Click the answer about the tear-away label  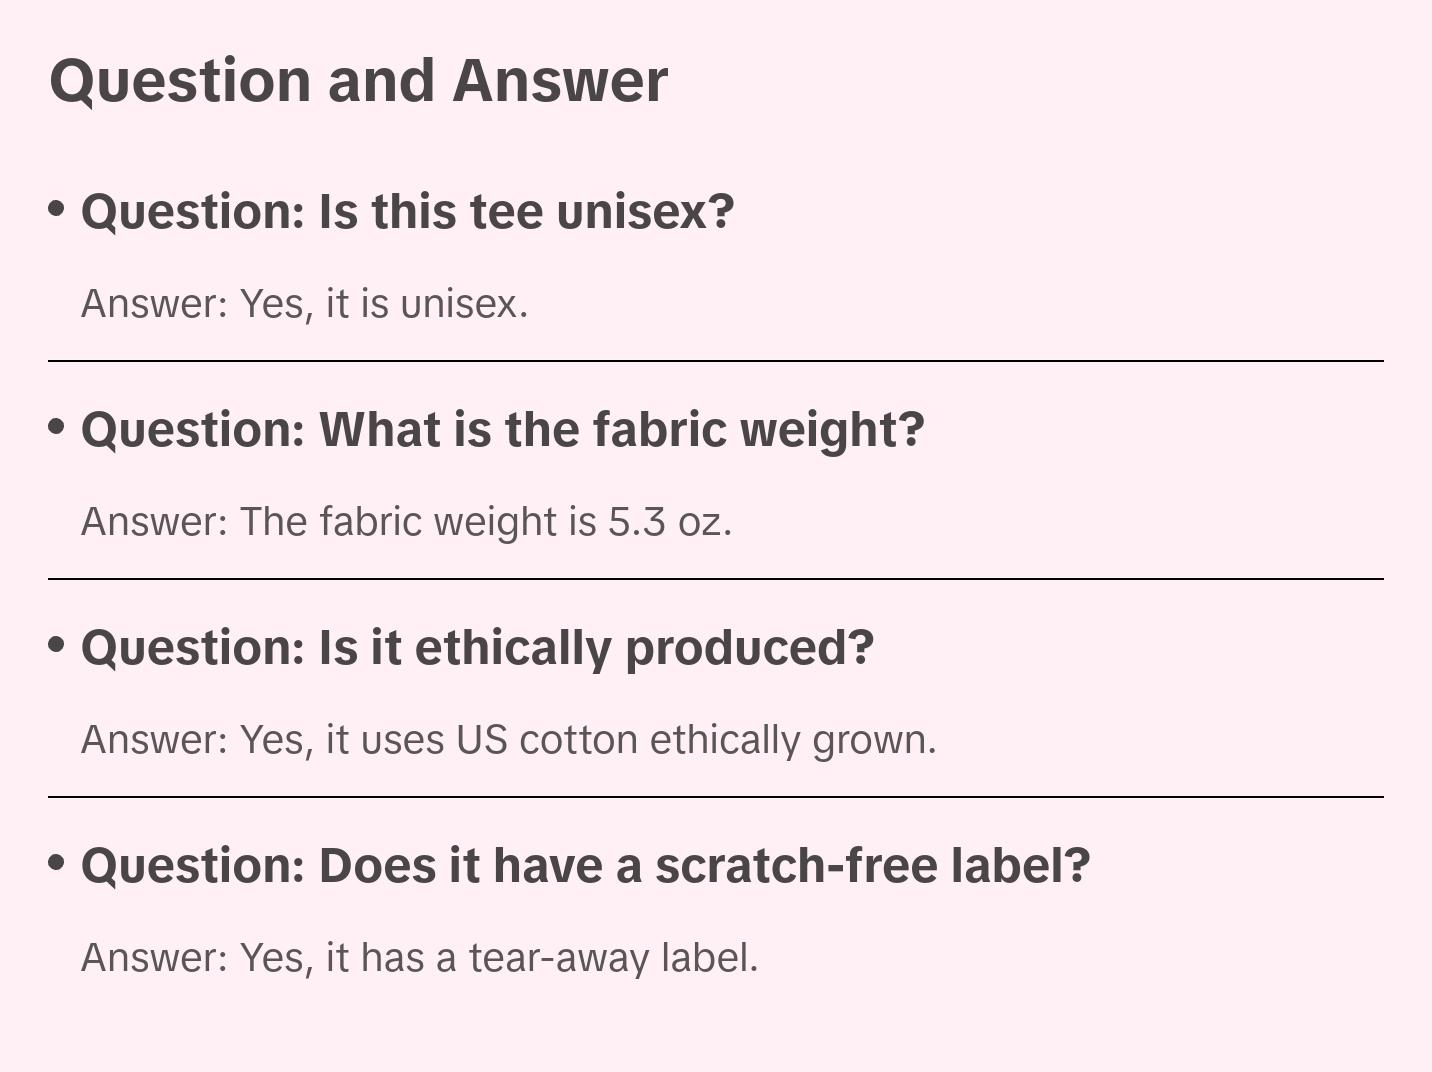coord(419,958)
